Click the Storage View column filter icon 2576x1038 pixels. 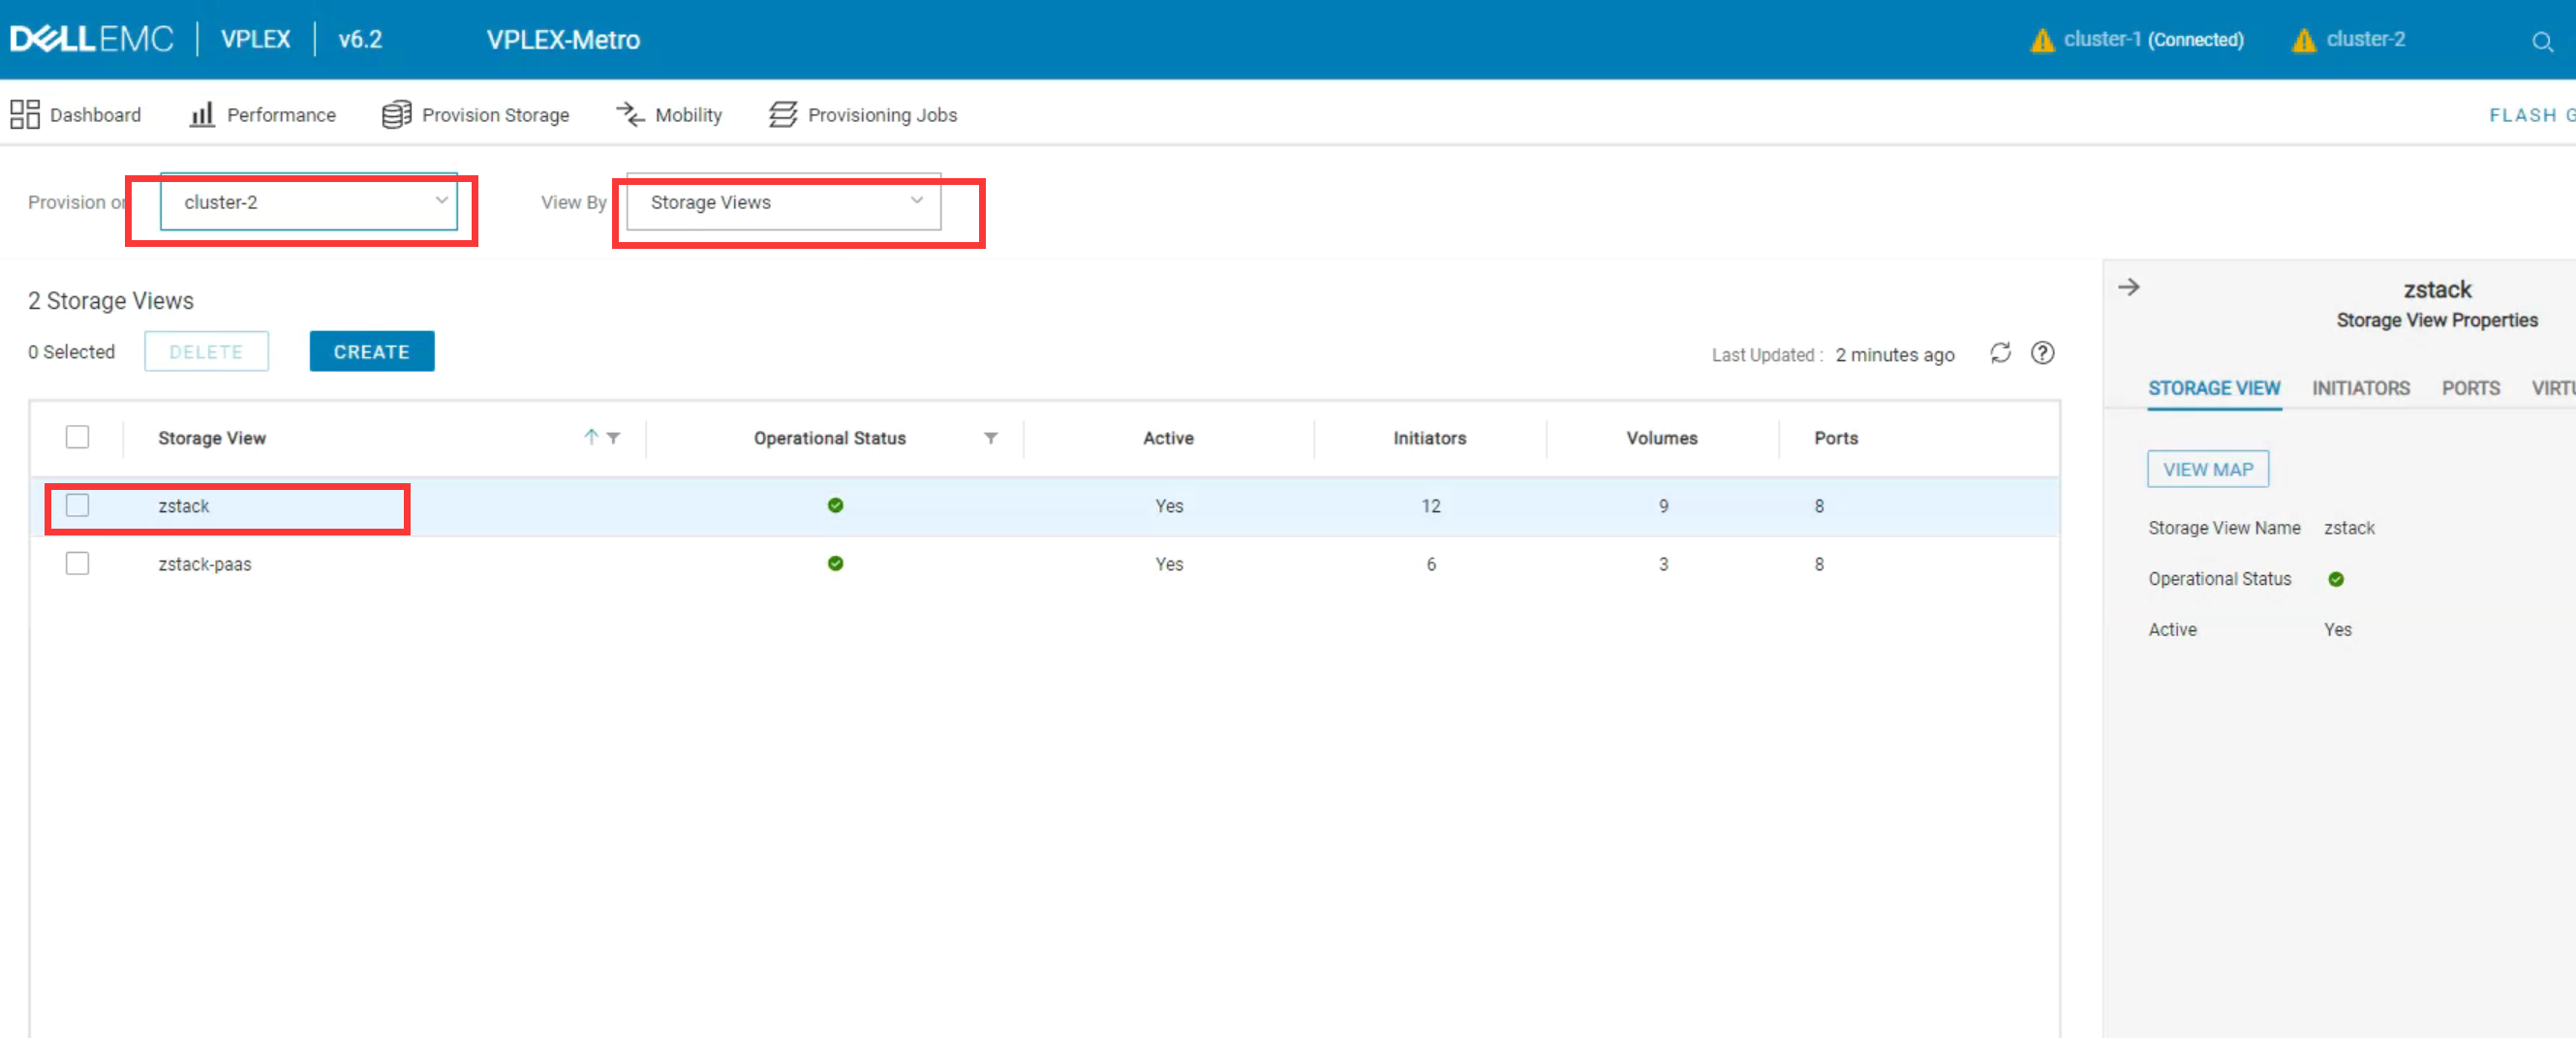(x=614, y=438)
